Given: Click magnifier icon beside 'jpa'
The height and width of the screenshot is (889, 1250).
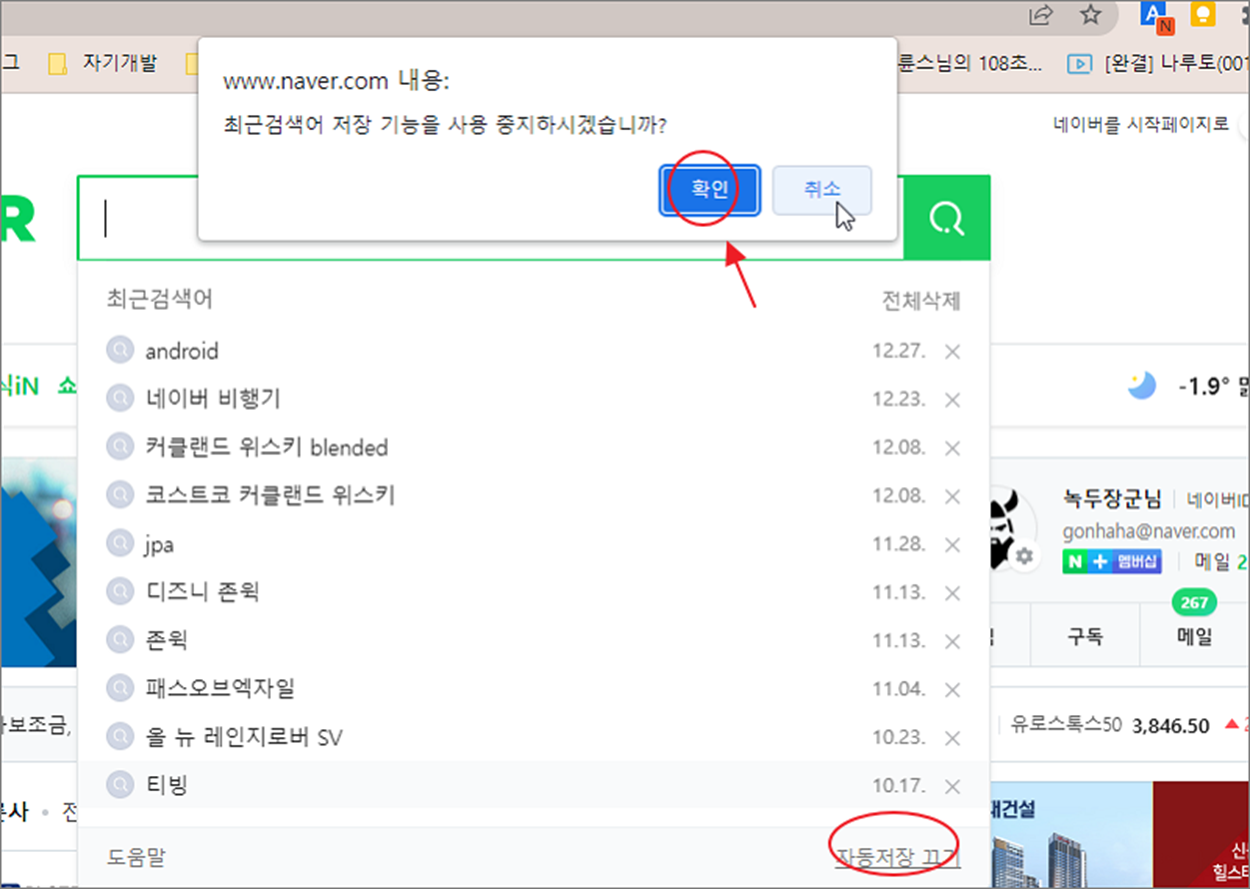Looking at the screenshot, I should (120, 544).
